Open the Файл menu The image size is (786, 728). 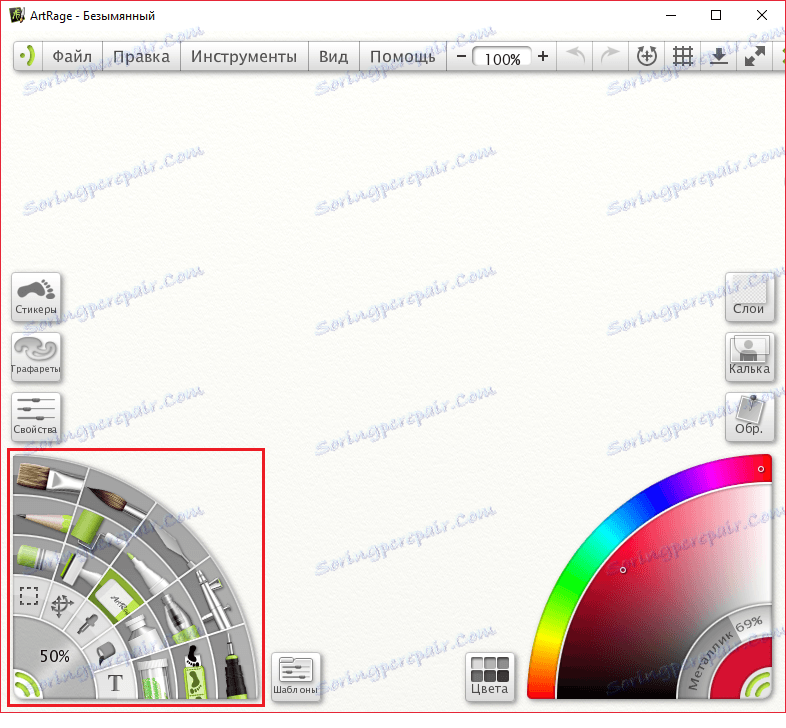[x=72, y=56]
